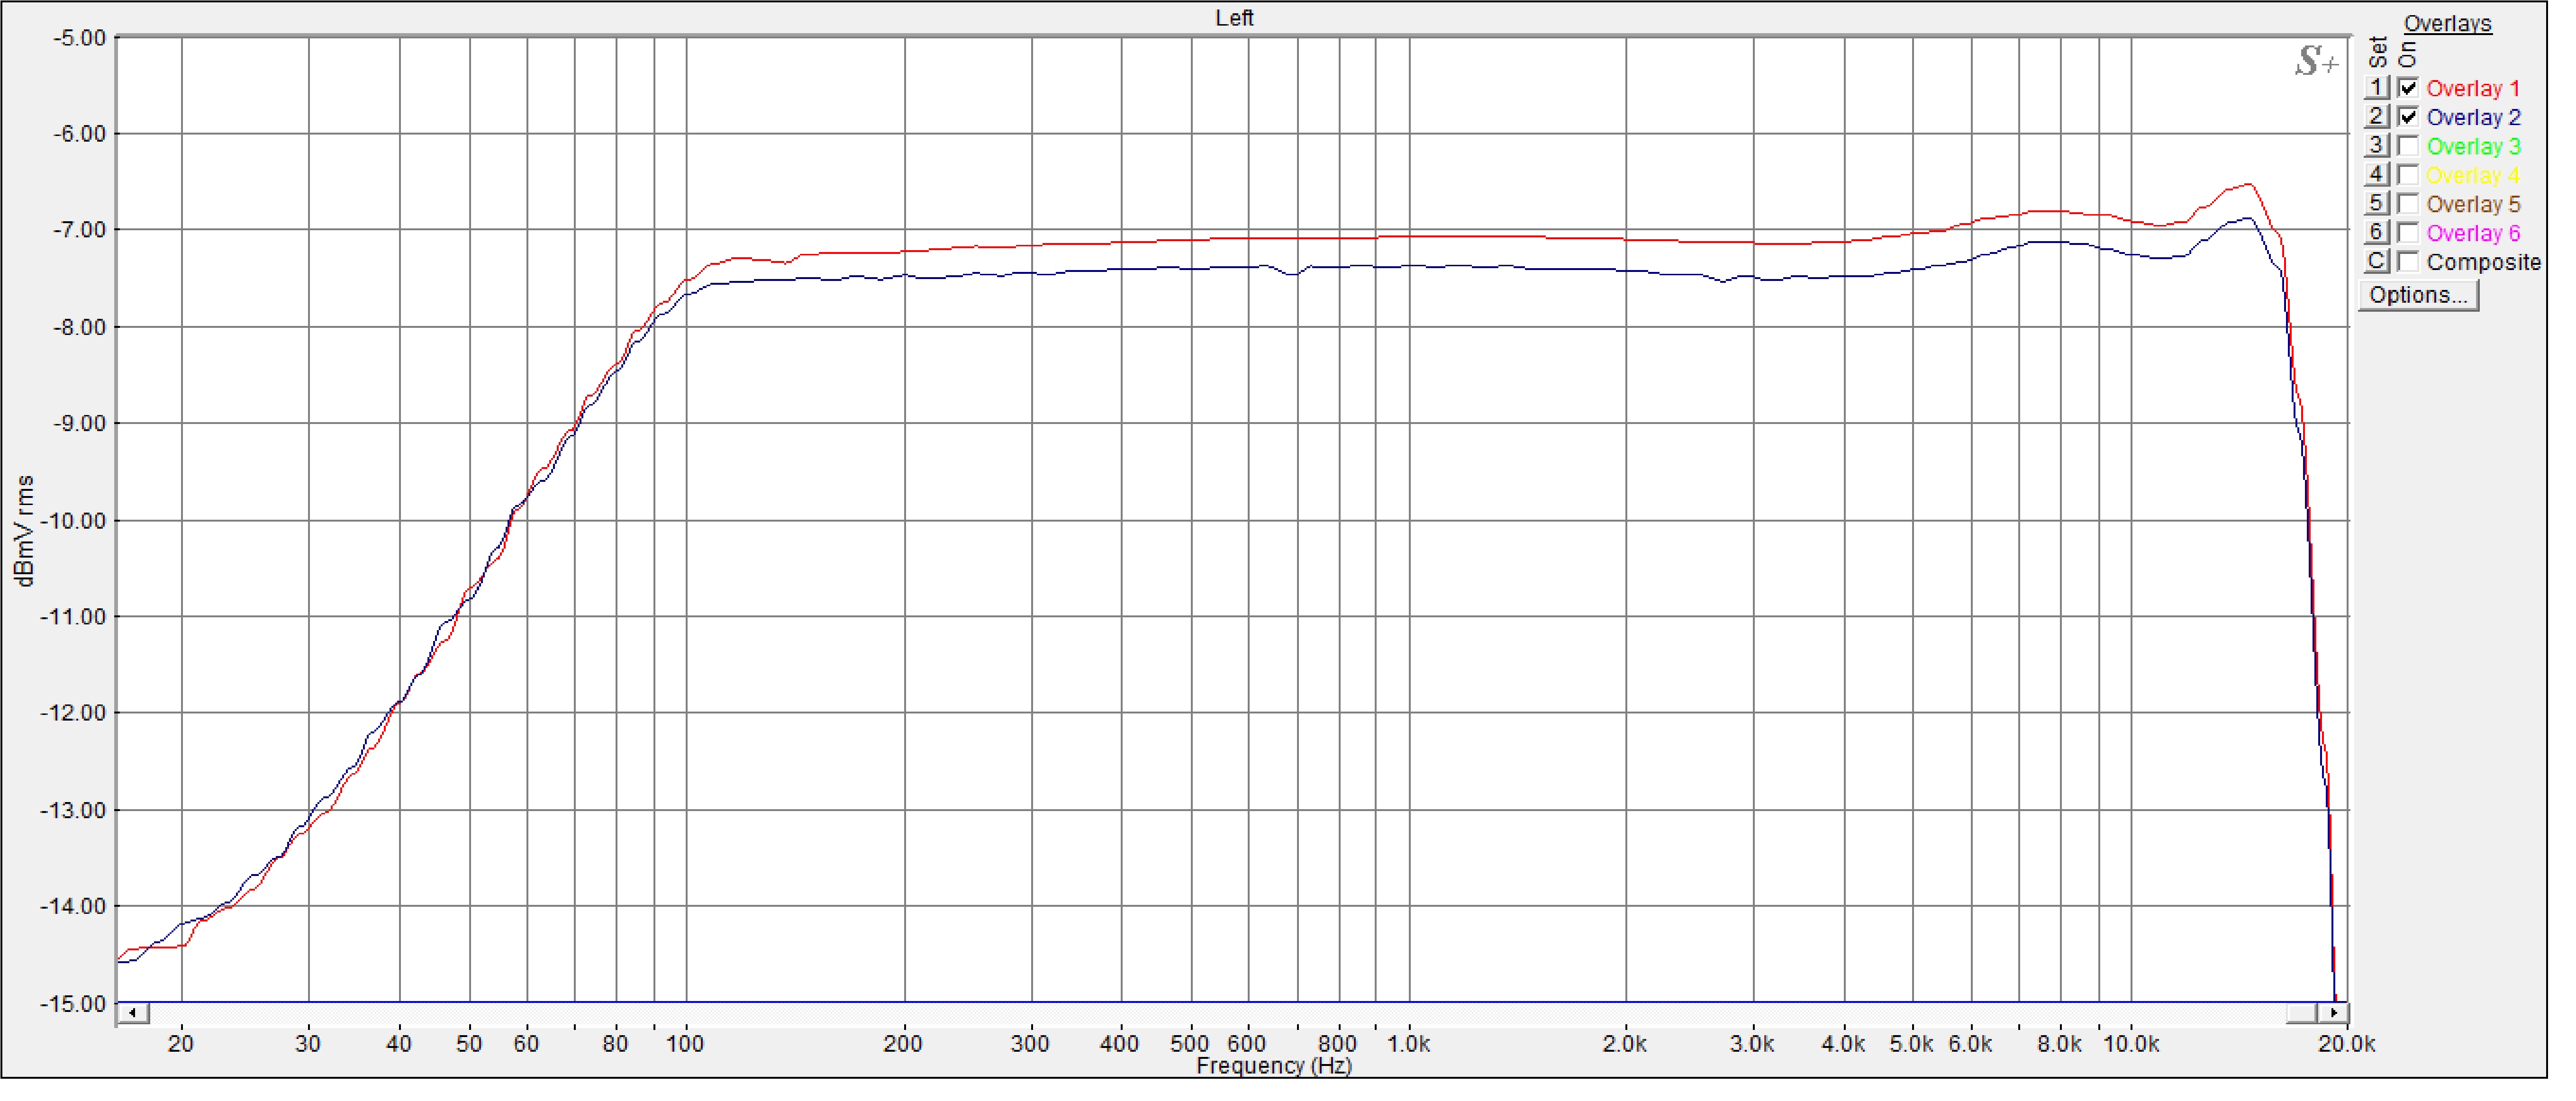
Task: Click the 1.0k frequency axis value
Action: [1408, 1044]
